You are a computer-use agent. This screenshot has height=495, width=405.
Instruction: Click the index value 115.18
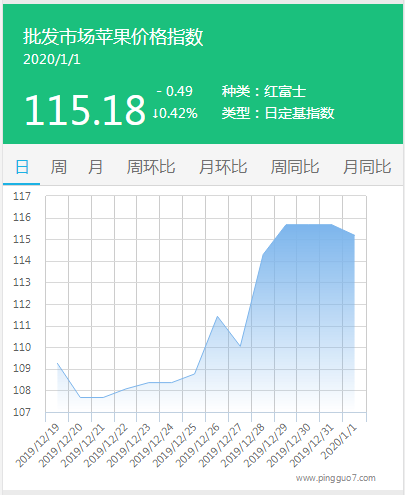(85, 110)
